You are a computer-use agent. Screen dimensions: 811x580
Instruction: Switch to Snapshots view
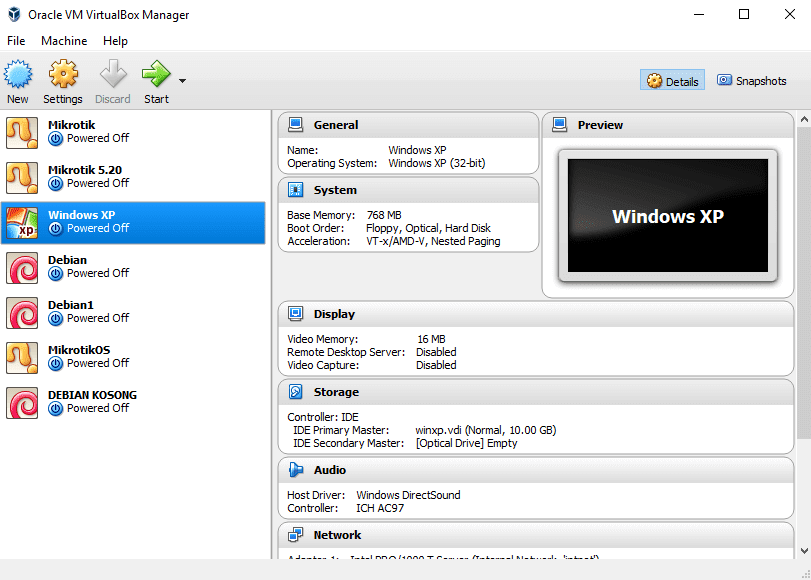click(752, 81)
